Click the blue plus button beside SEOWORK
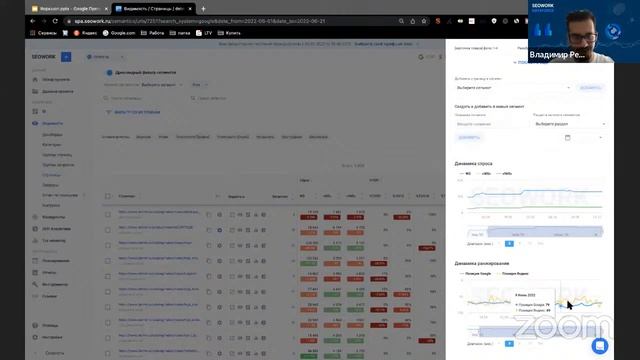Screen dimensions: 640x360 click(66, 57)
